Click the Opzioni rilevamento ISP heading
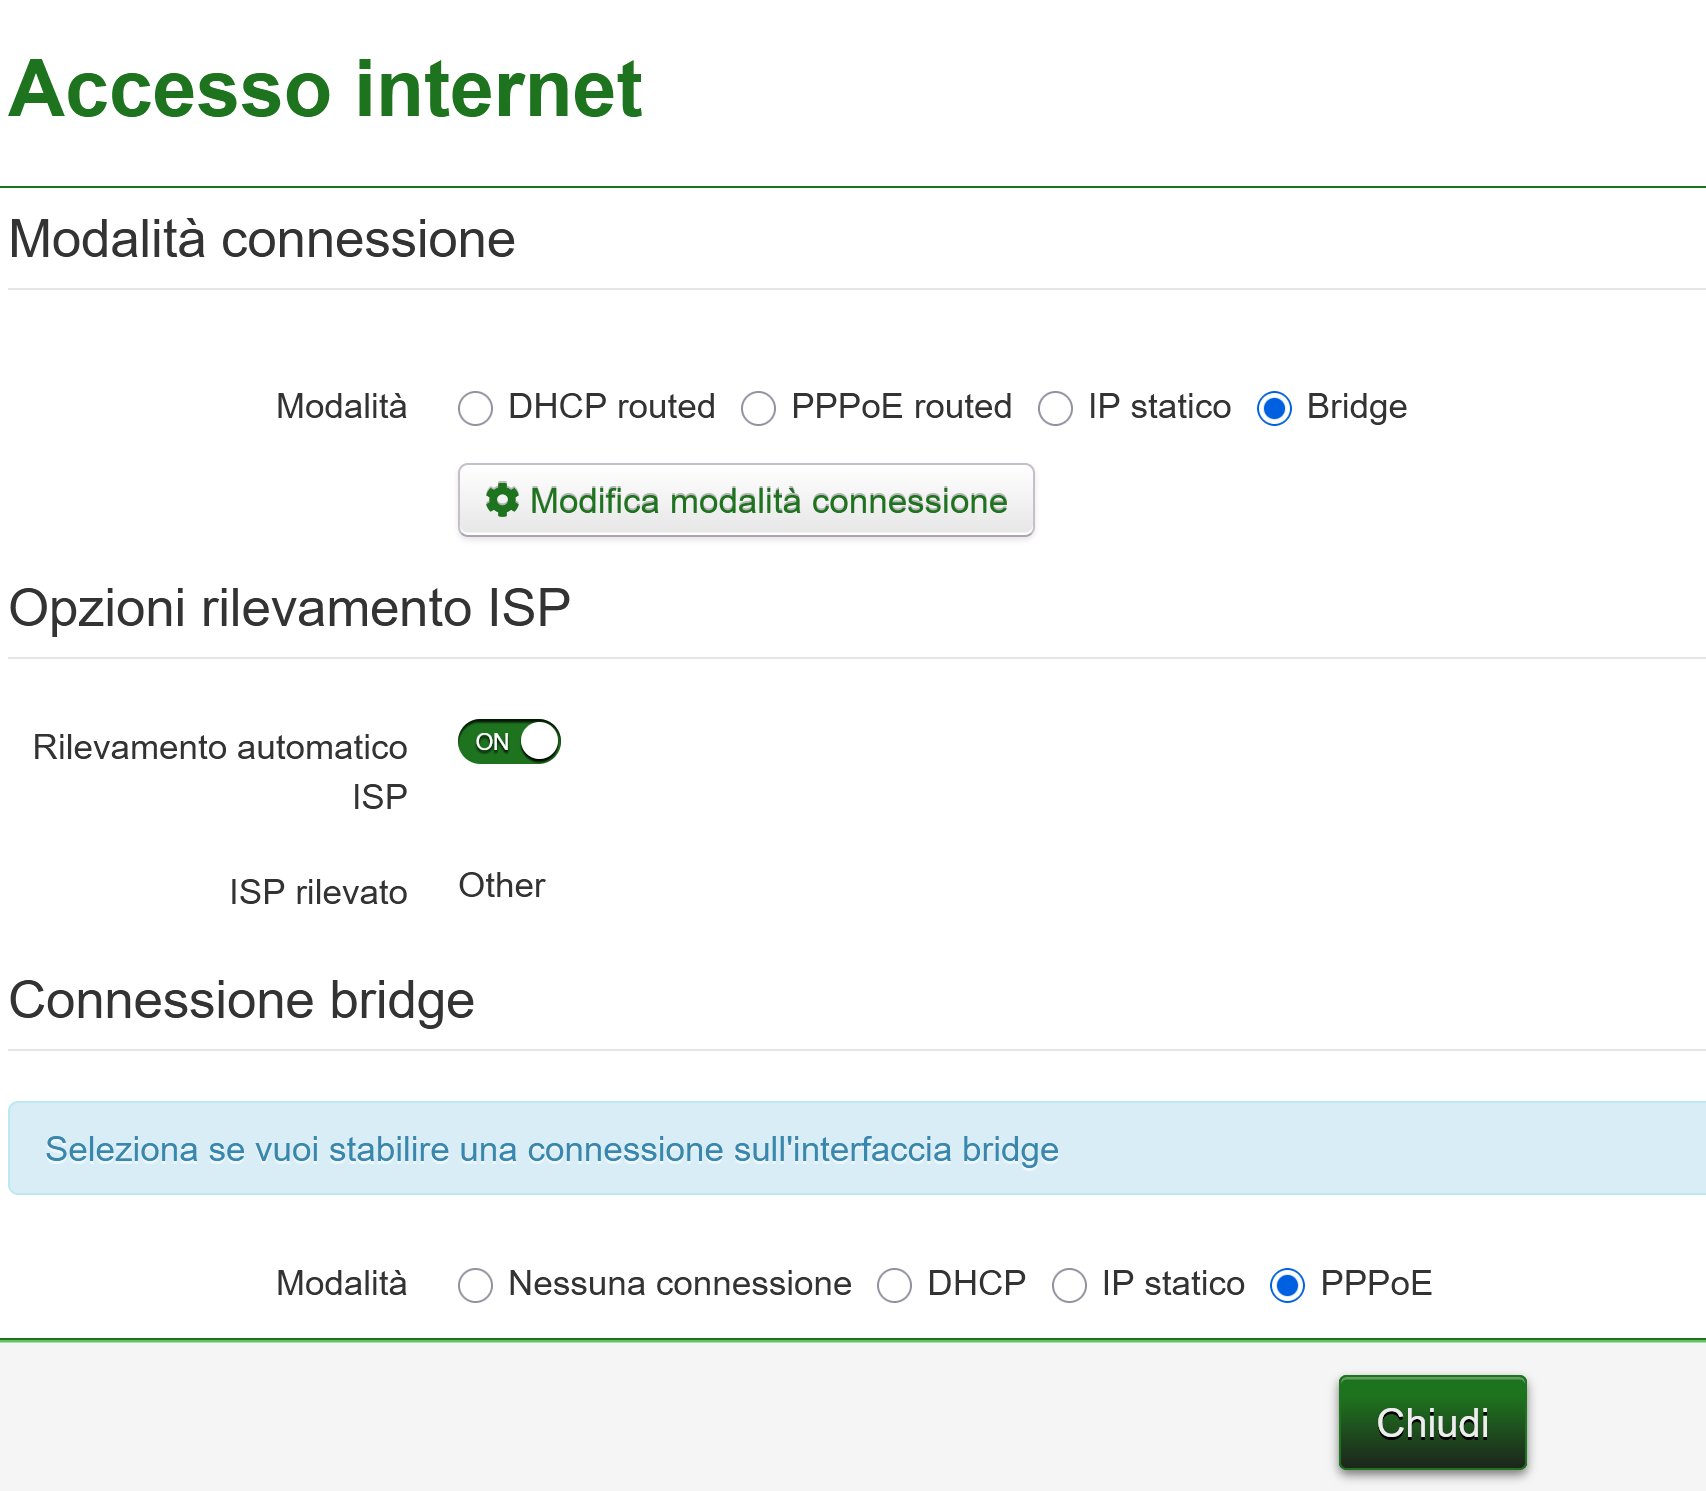This screenshot has width=1706, height=1491. pos(290,608)
